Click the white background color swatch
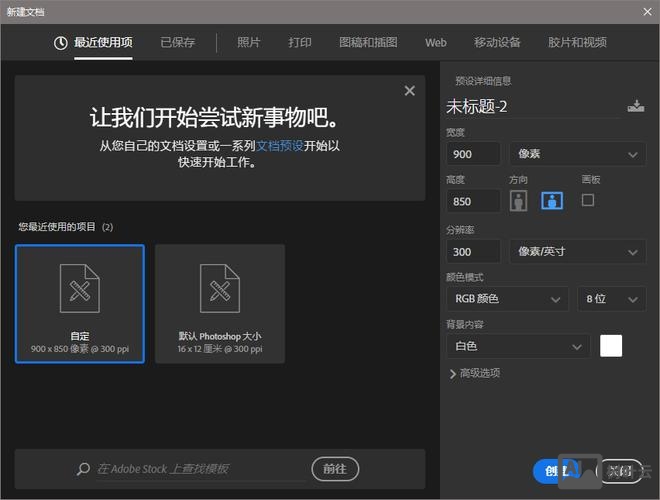 611,346
